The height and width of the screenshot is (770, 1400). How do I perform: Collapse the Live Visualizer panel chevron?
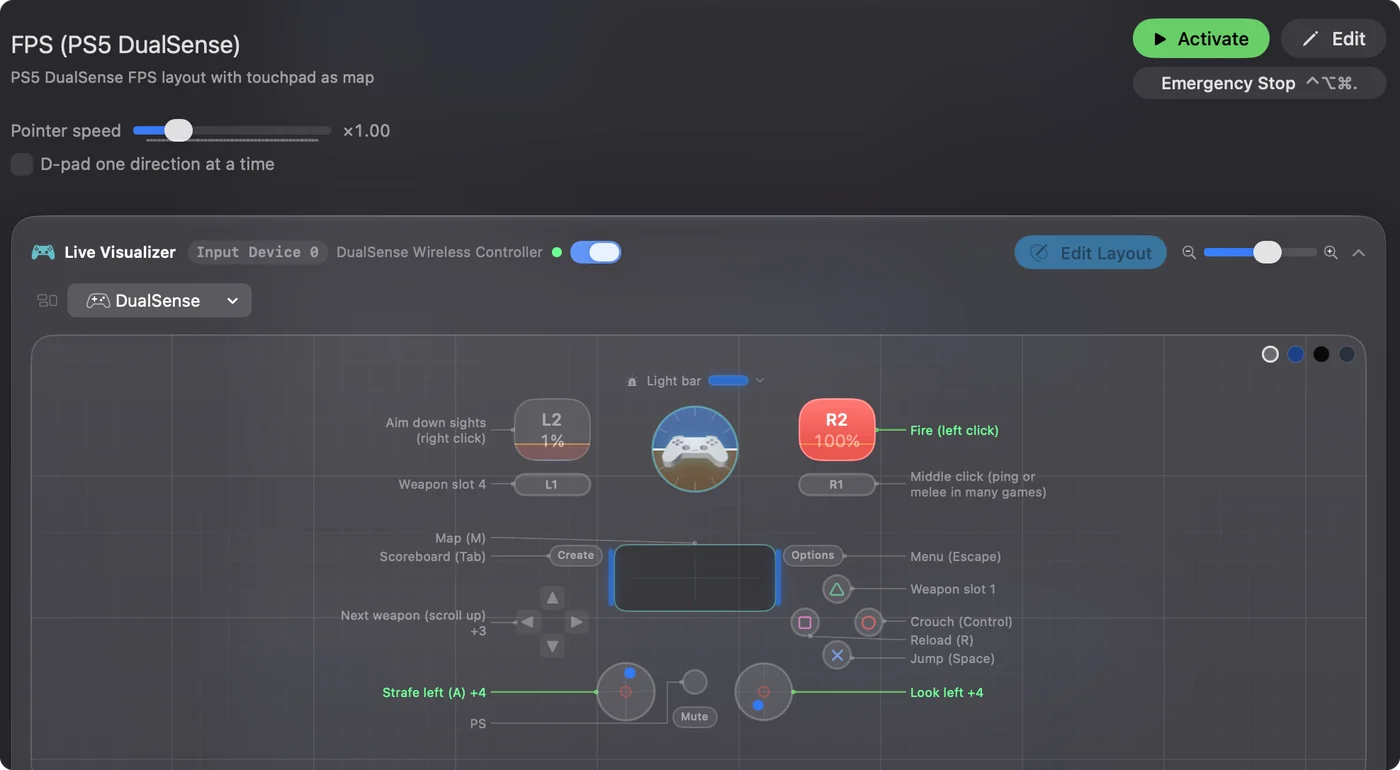click(1358, 253)
